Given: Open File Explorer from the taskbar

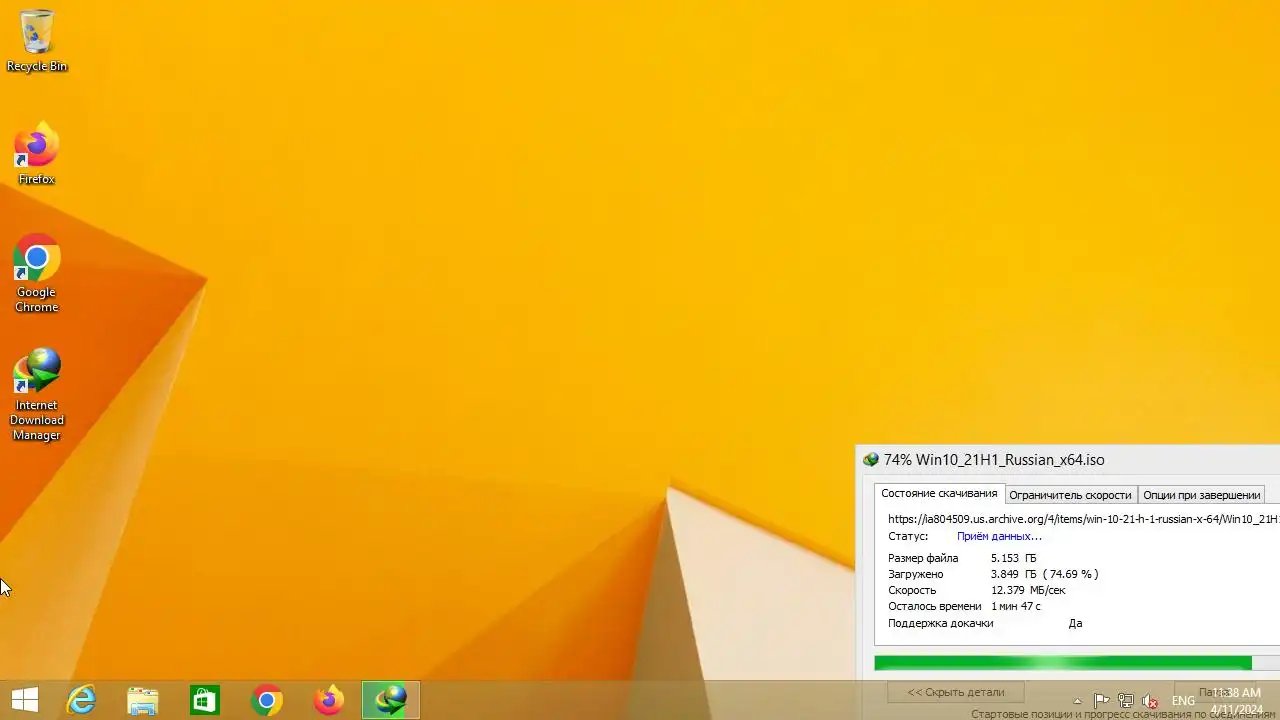Looking at the screenshot, I should [x=143, y=700].
